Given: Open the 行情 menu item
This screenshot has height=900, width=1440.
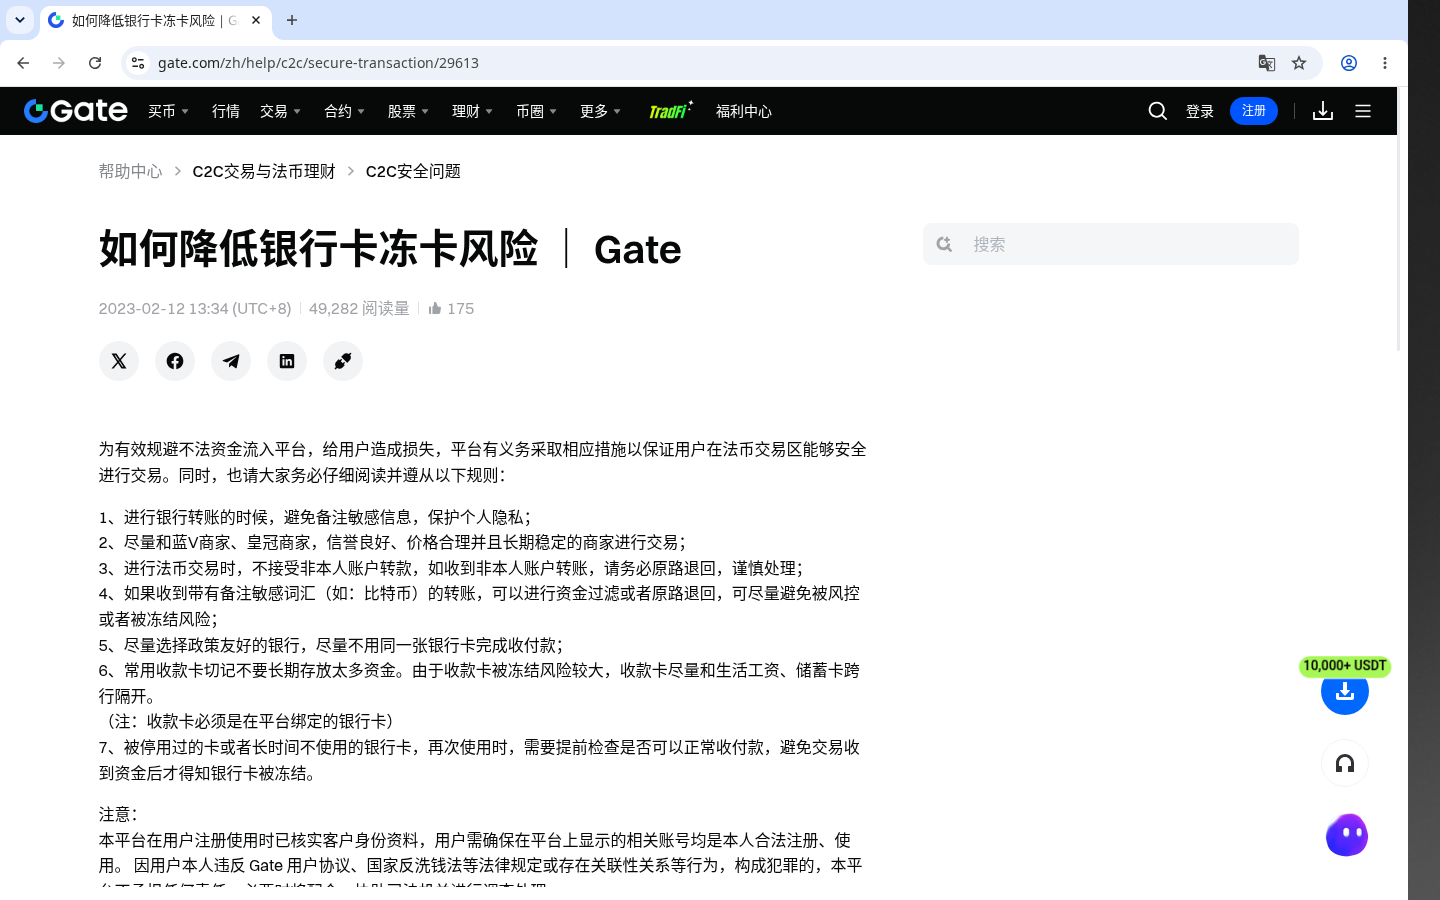Looking at the screenshot, I should pos(226,111).
